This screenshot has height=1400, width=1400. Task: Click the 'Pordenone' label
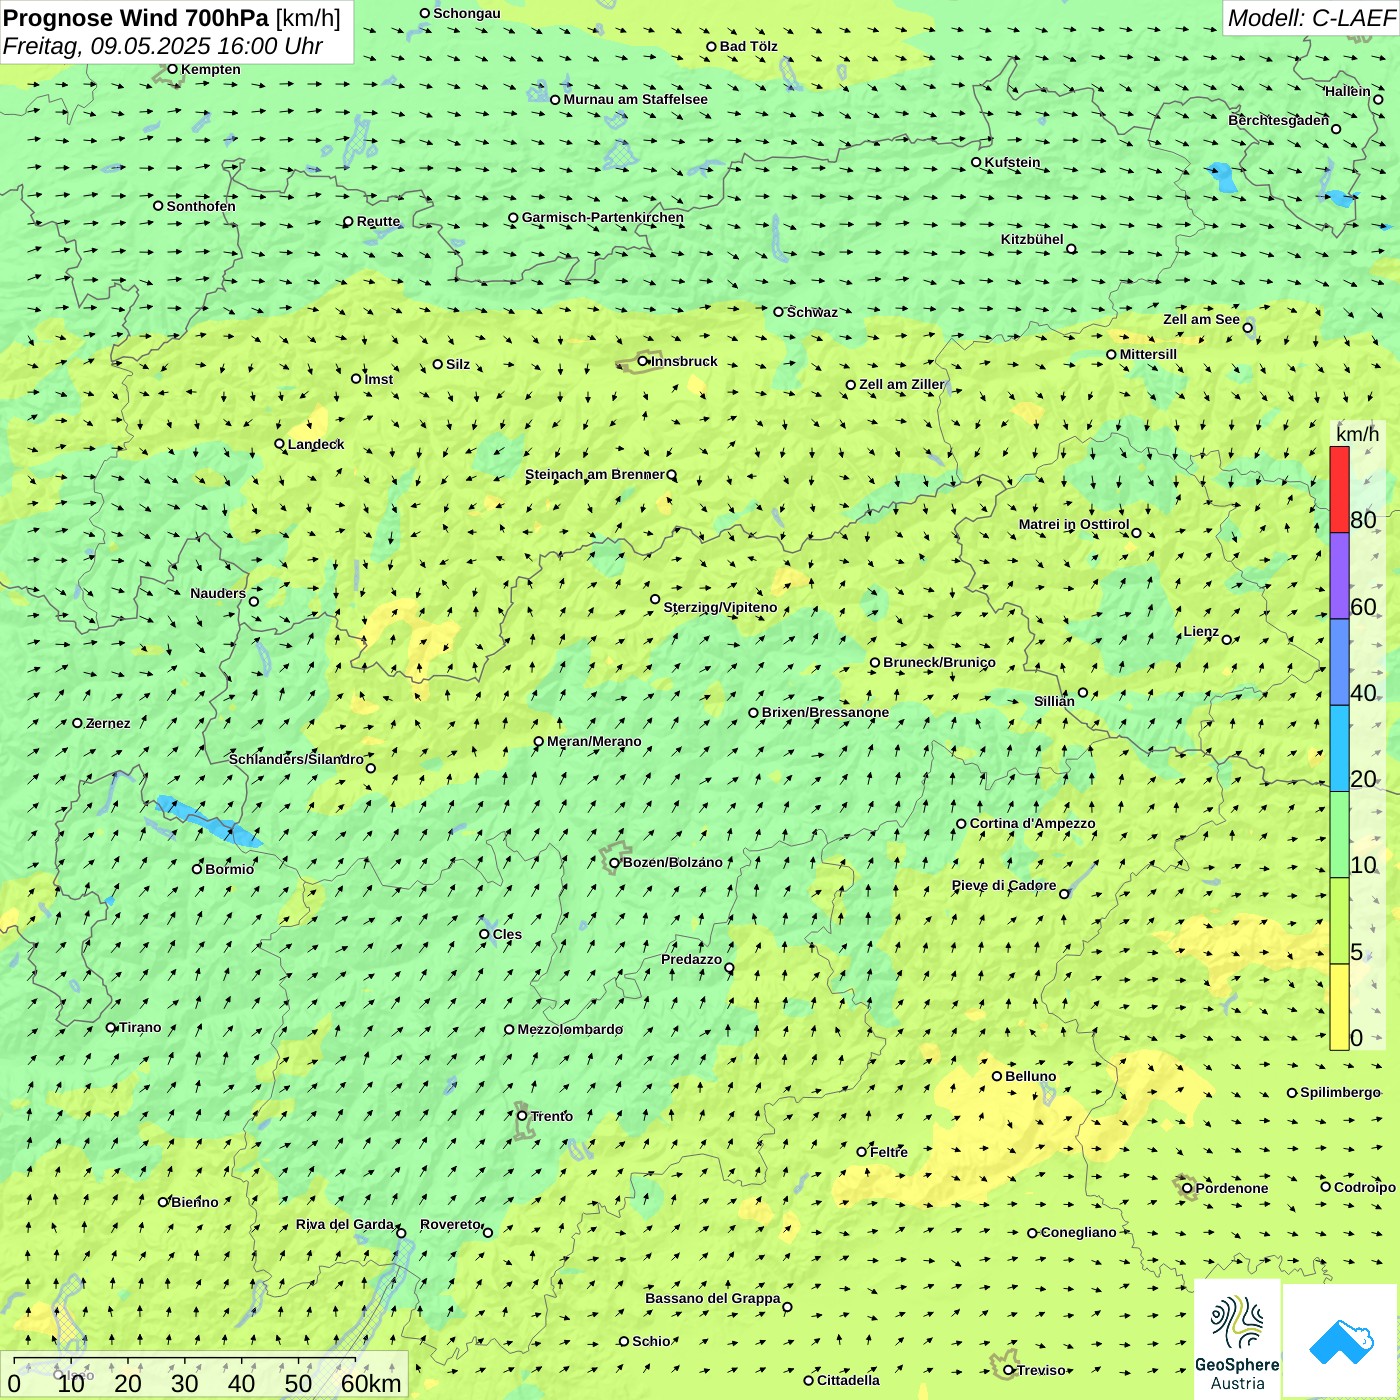pyautogui.click(x=1232, y=1188)
